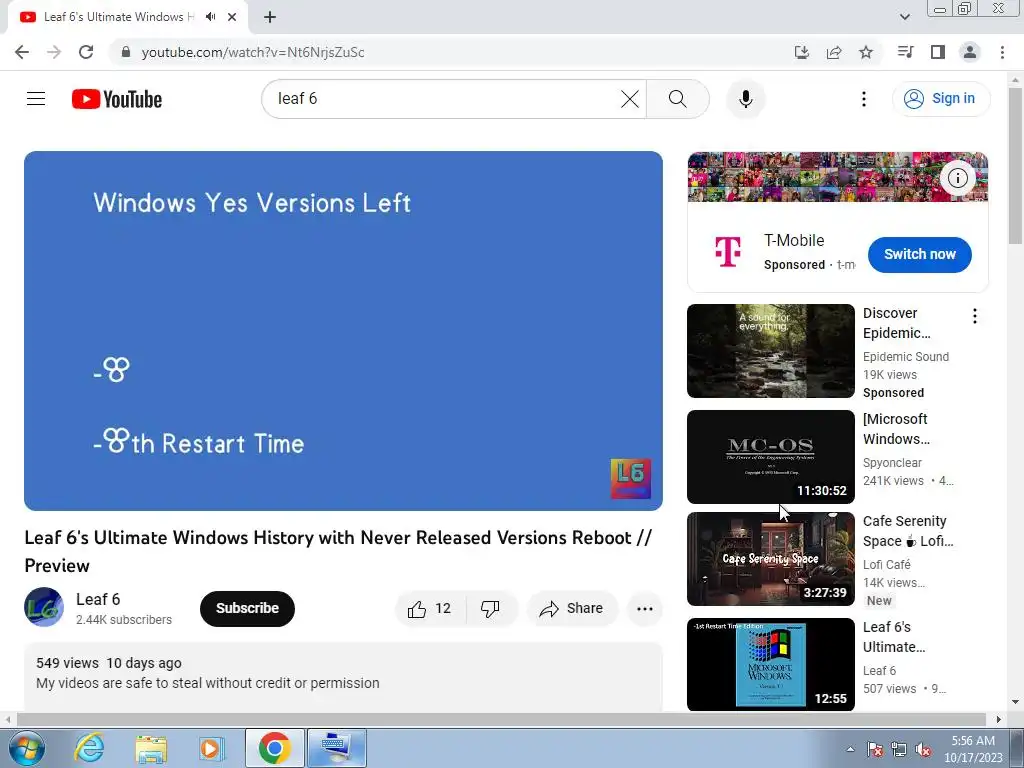Share this page icon in address bar

pyautogui.click(x=833, y=52)
